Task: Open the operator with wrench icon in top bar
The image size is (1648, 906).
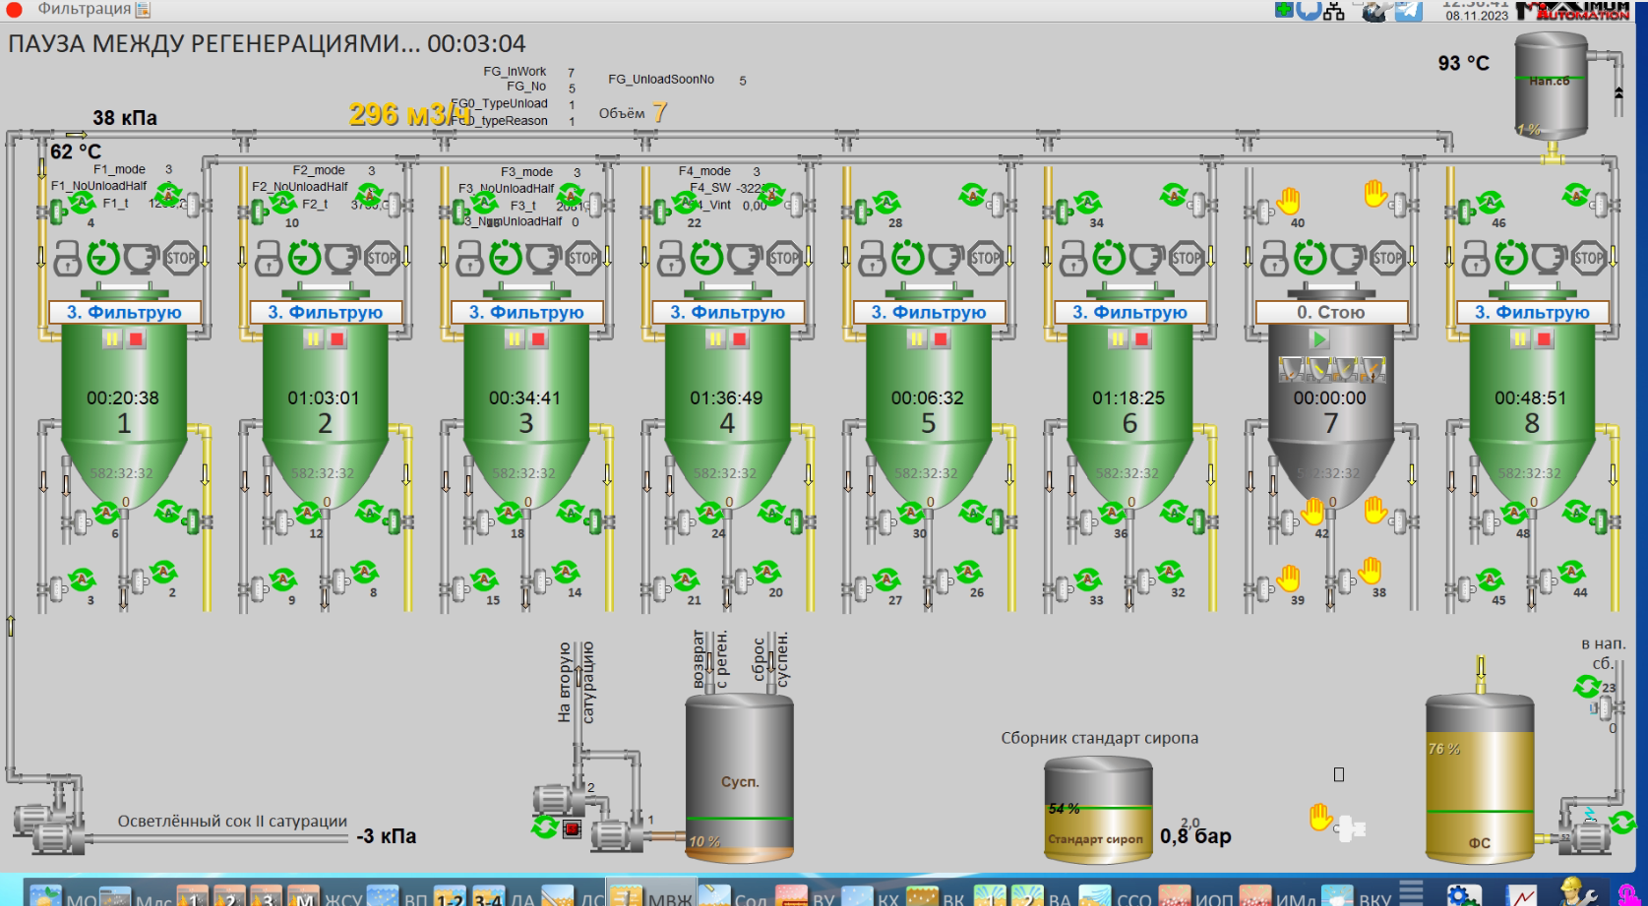Action: [1375, 11]
